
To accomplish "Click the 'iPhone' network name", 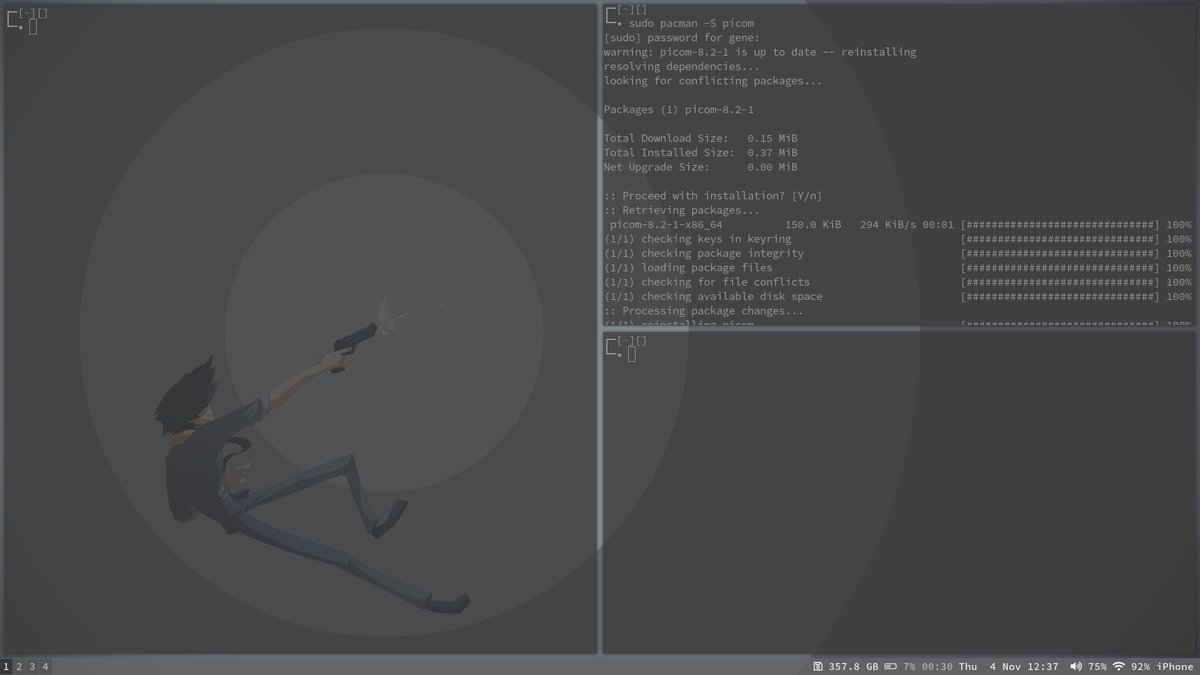I will click(x=1175, y=666).
